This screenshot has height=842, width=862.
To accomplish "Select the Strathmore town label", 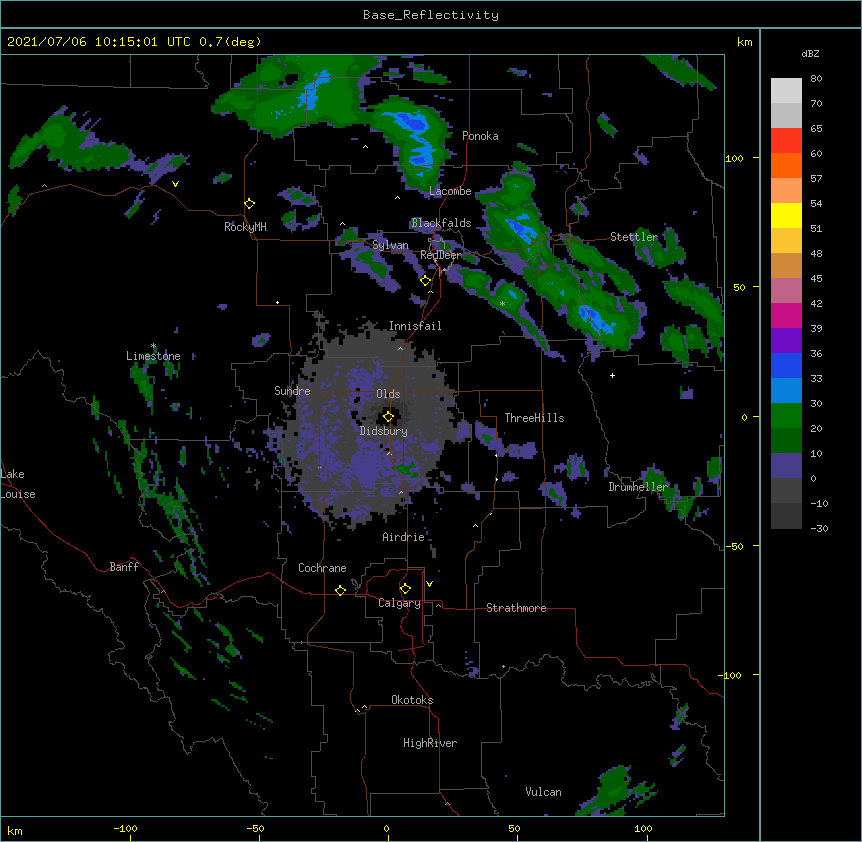I will pyautogui.click(x=516, y=608).
